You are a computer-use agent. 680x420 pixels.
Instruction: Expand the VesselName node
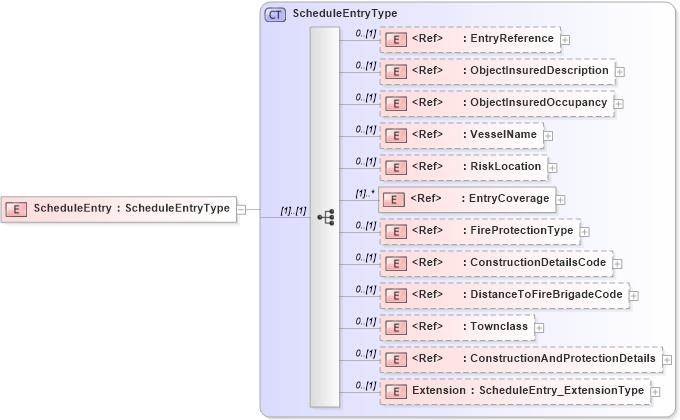[x=548, y=136]
